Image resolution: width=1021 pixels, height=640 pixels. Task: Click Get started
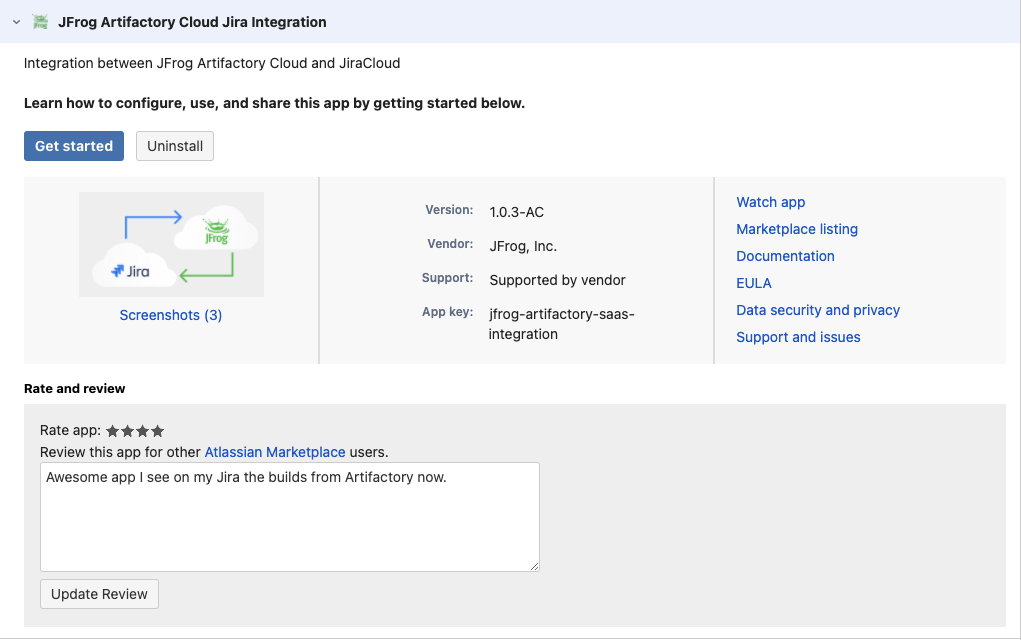(x=73, y=145)
